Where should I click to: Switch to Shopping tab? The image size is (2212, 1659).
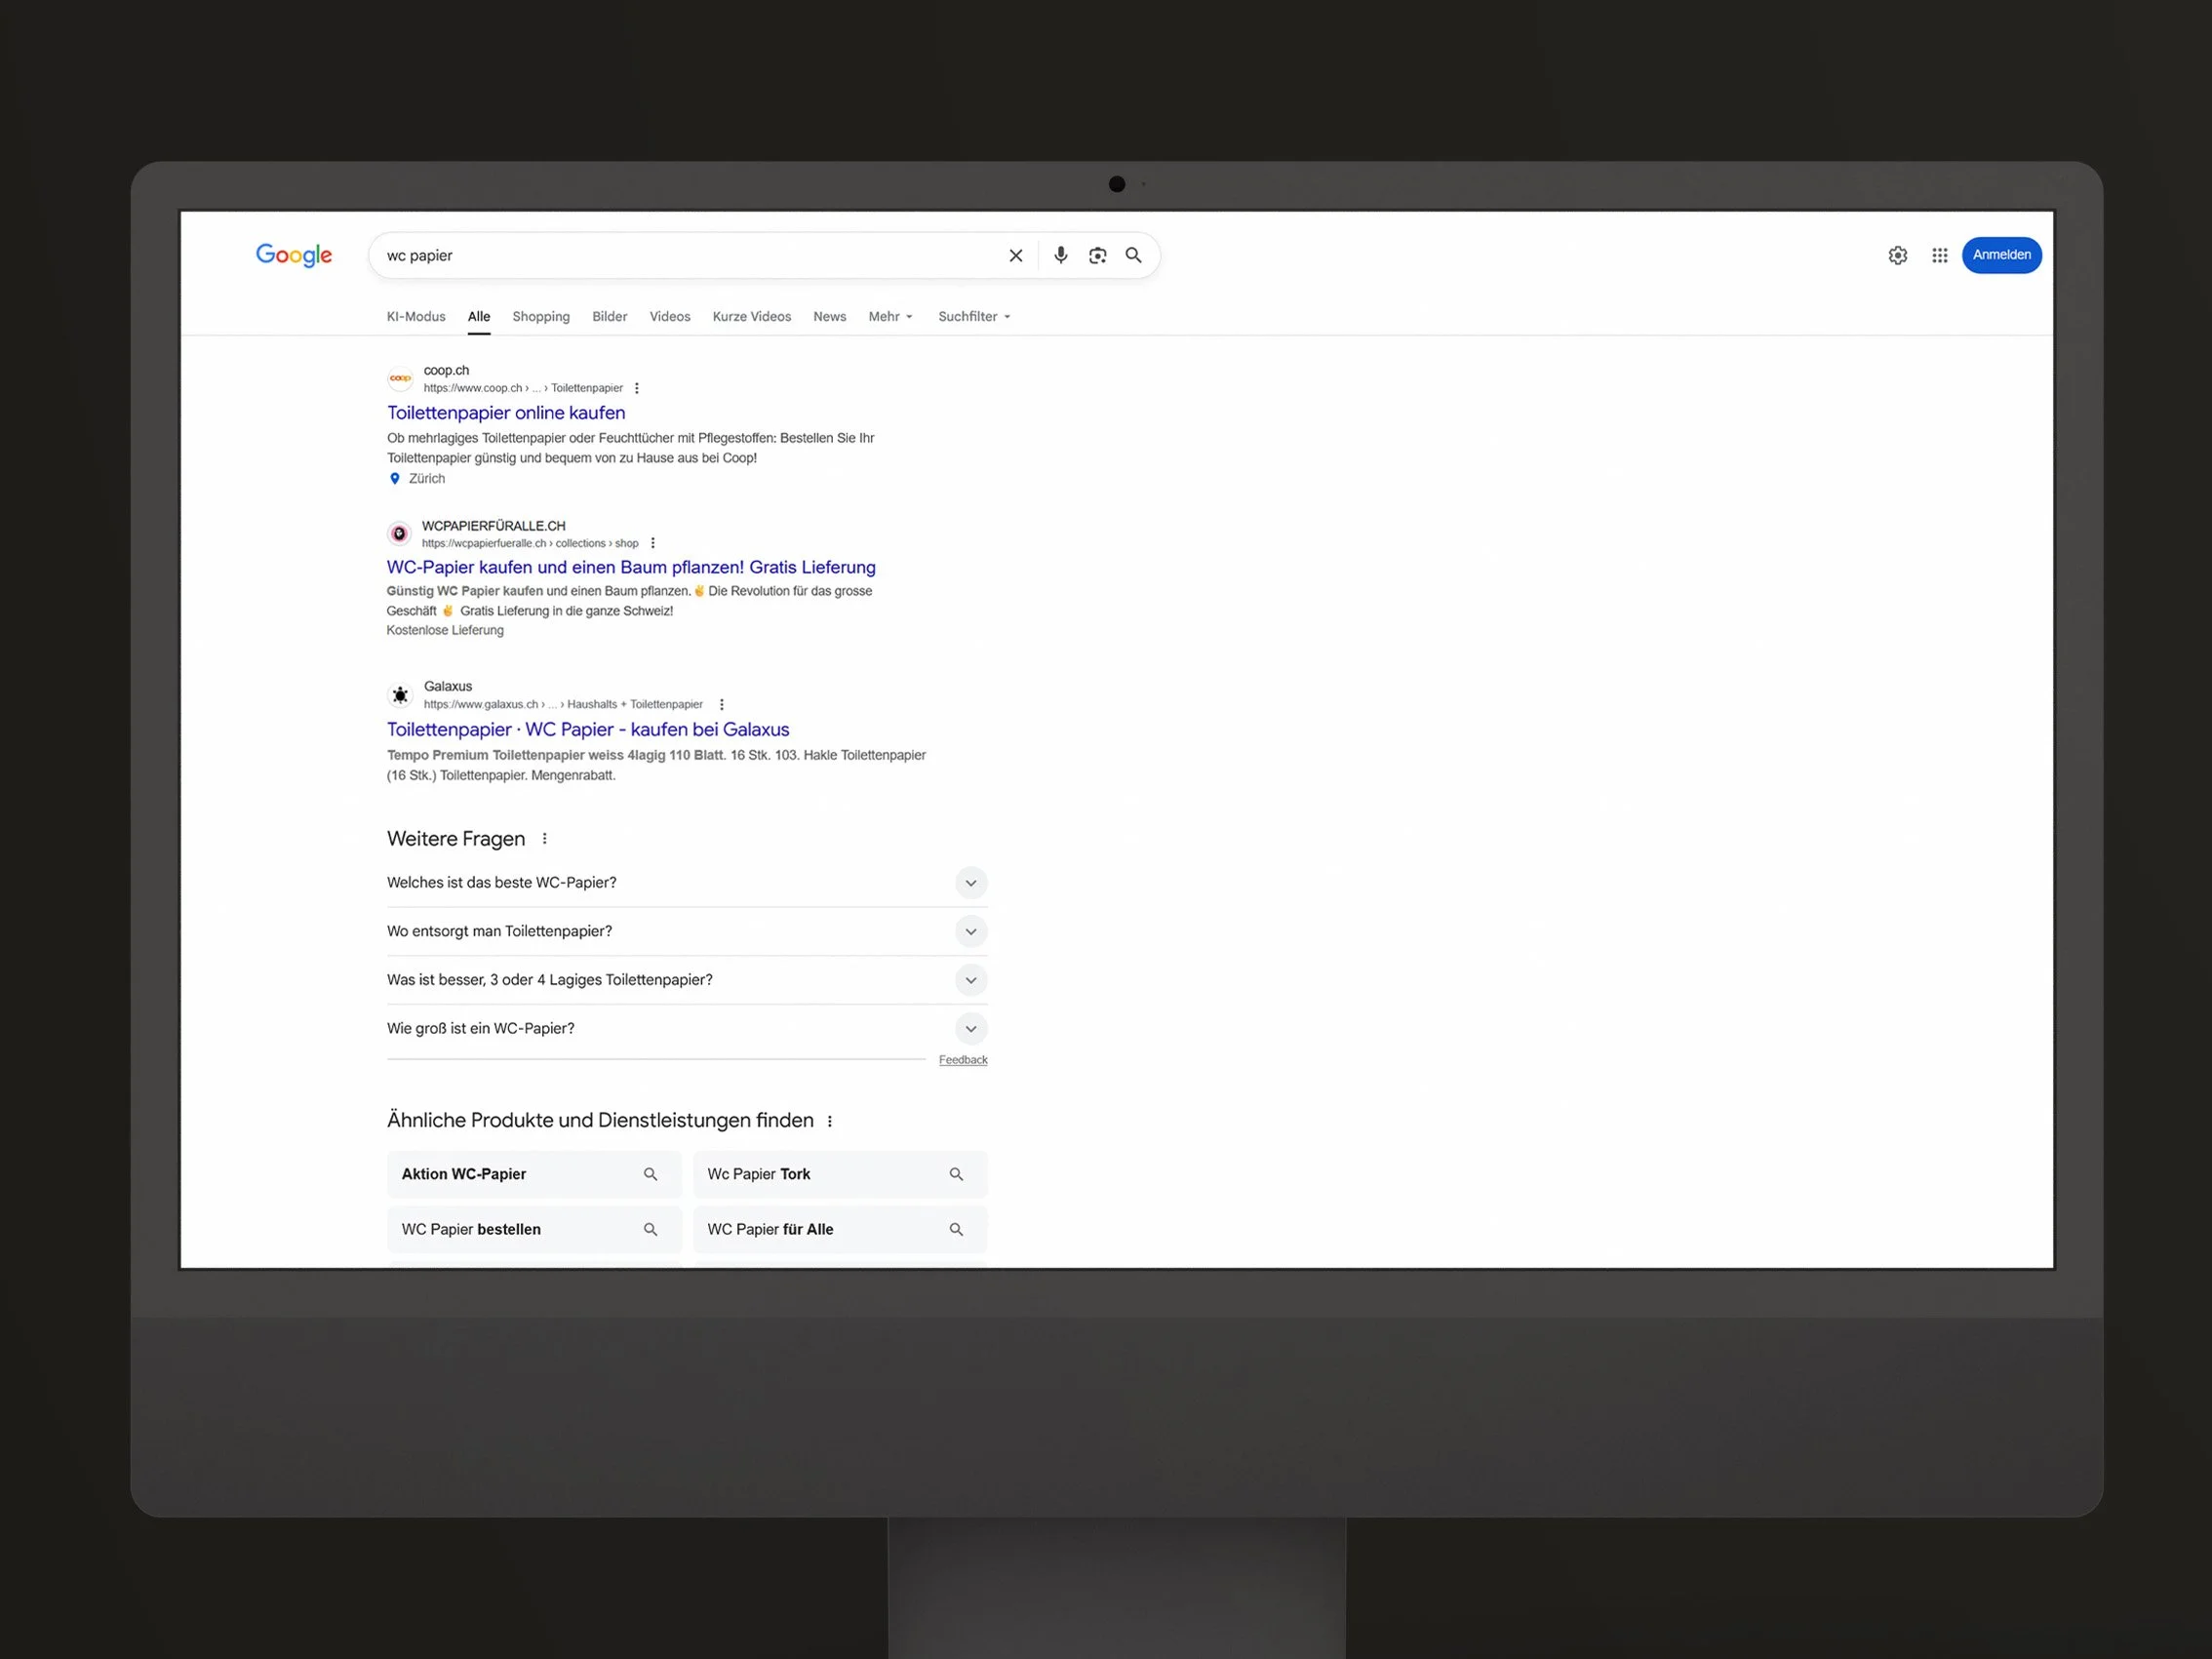(x=541, y=316)
